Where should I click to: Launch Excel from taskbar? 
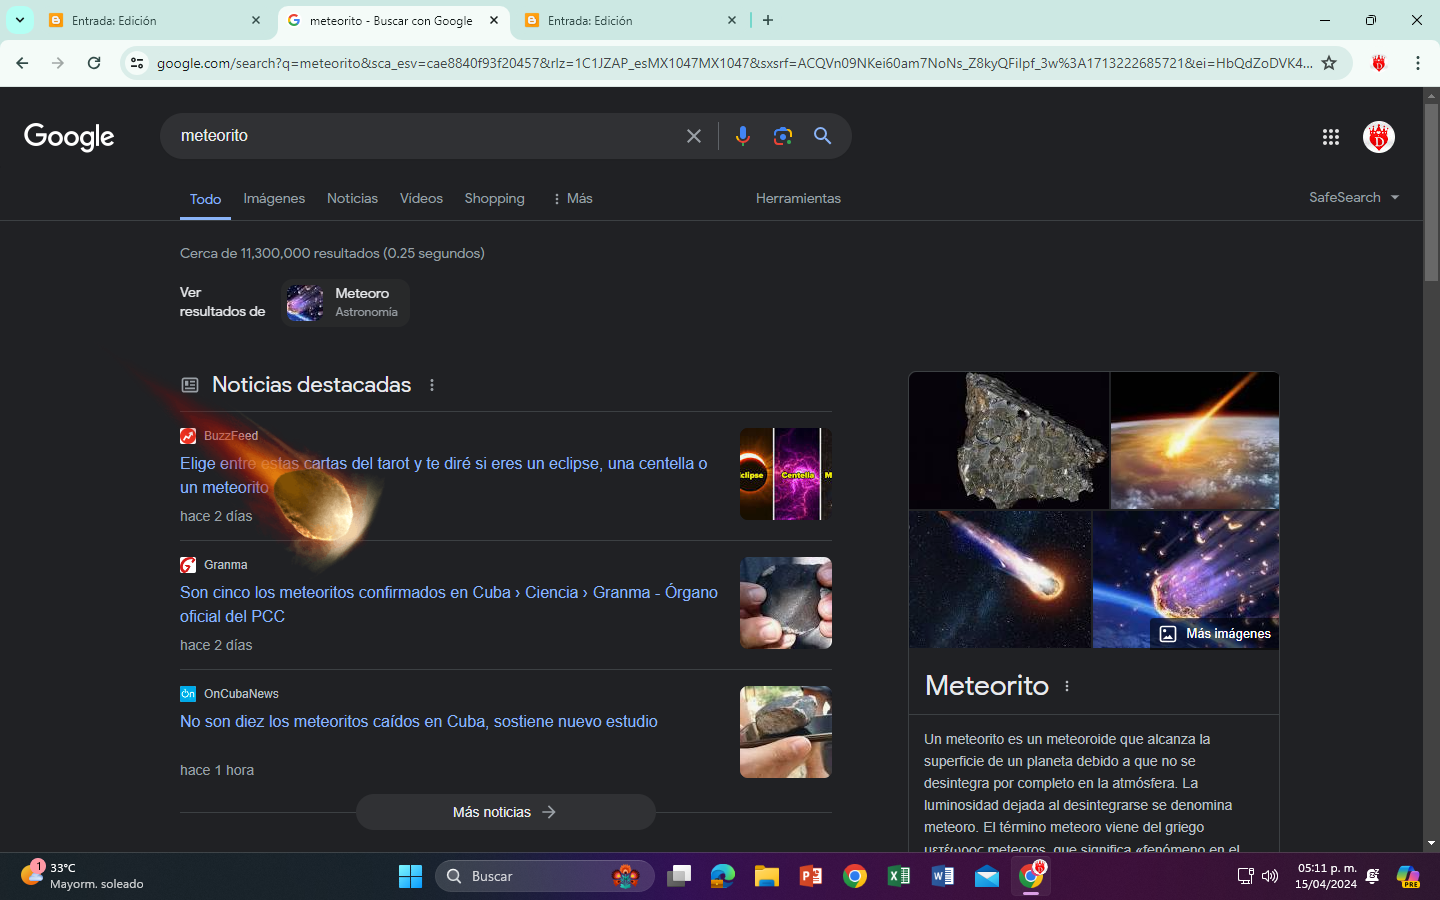[899, 876]
